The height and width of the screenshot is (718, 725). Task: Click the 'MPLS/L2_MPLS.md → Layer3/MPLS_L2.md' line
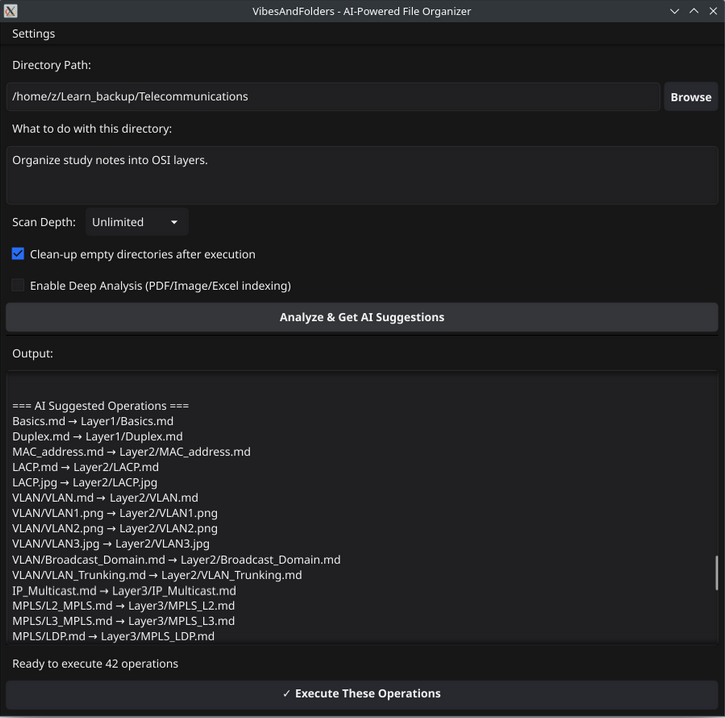pyautogui.click(x=123, y=606)
